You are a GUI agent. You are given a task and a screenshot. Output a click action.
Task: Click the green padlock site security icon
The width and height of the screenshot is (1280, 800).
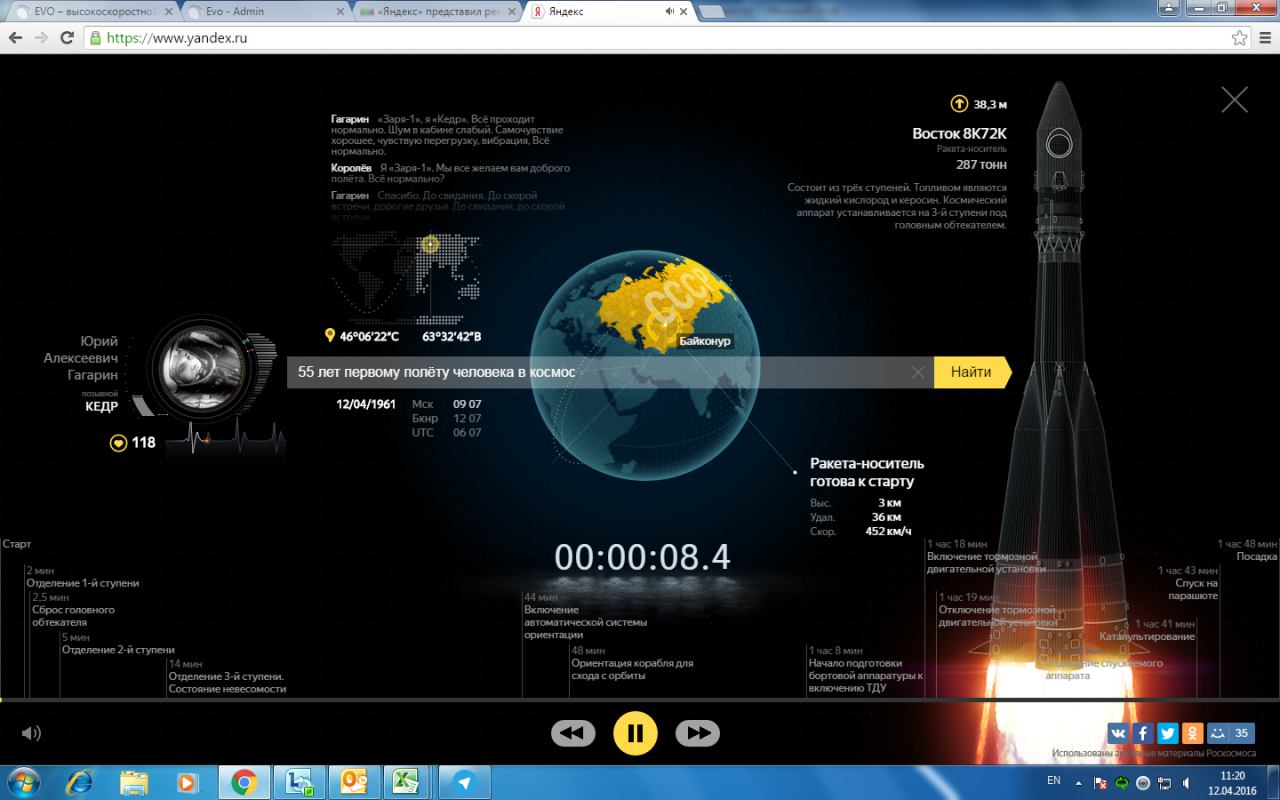95,38
